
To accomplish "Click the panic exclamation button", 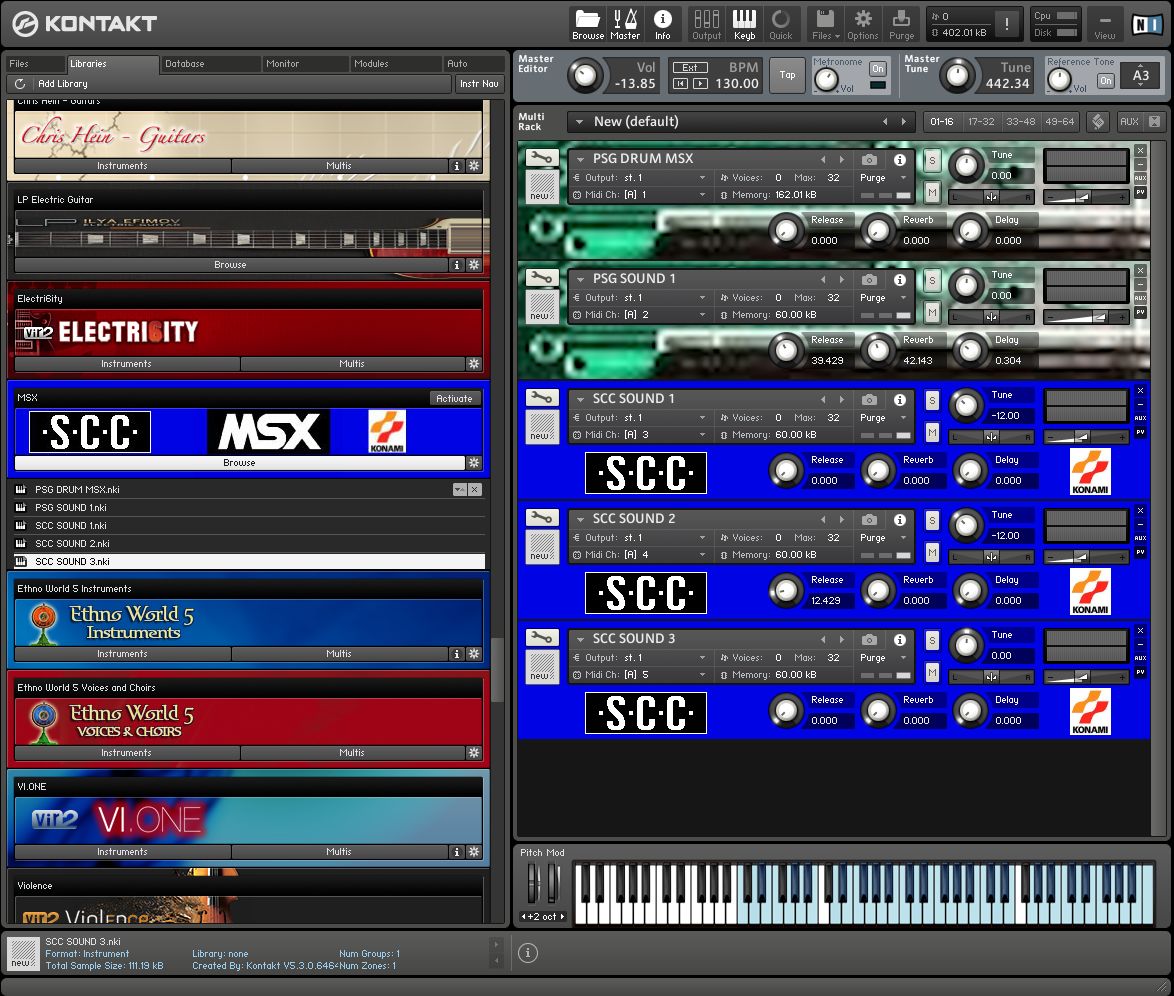I will [1007, 24].
